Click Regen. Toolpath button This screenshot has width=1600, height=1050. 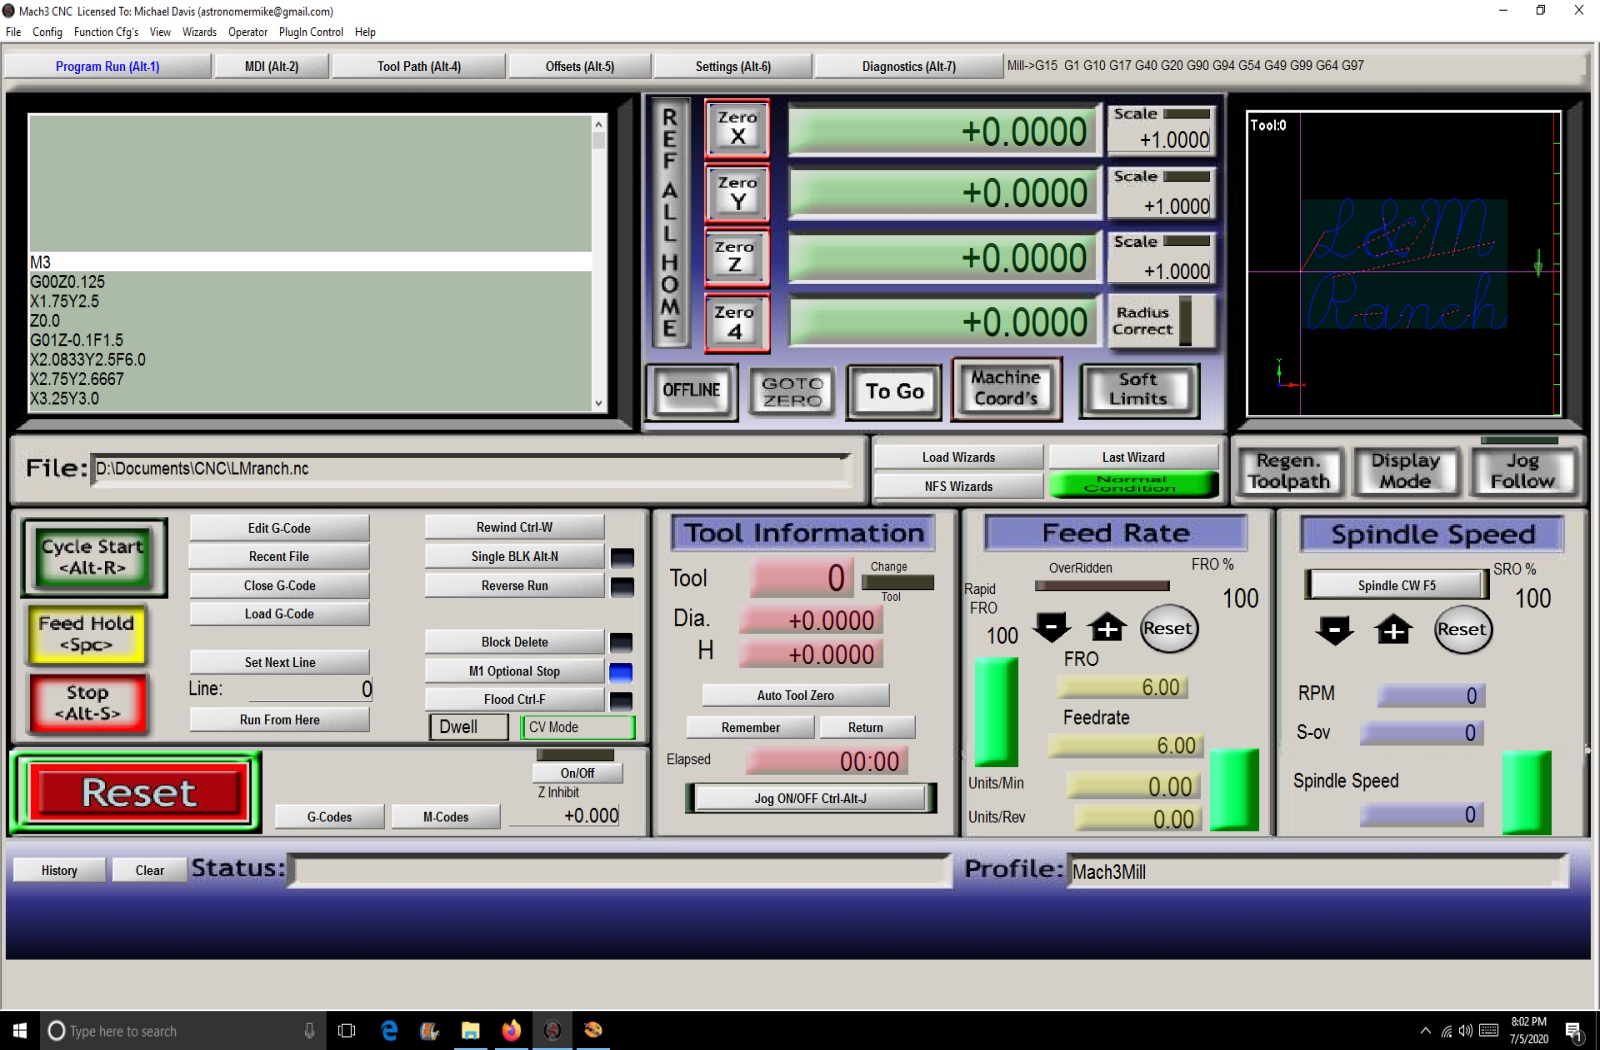coord(1289,471)
